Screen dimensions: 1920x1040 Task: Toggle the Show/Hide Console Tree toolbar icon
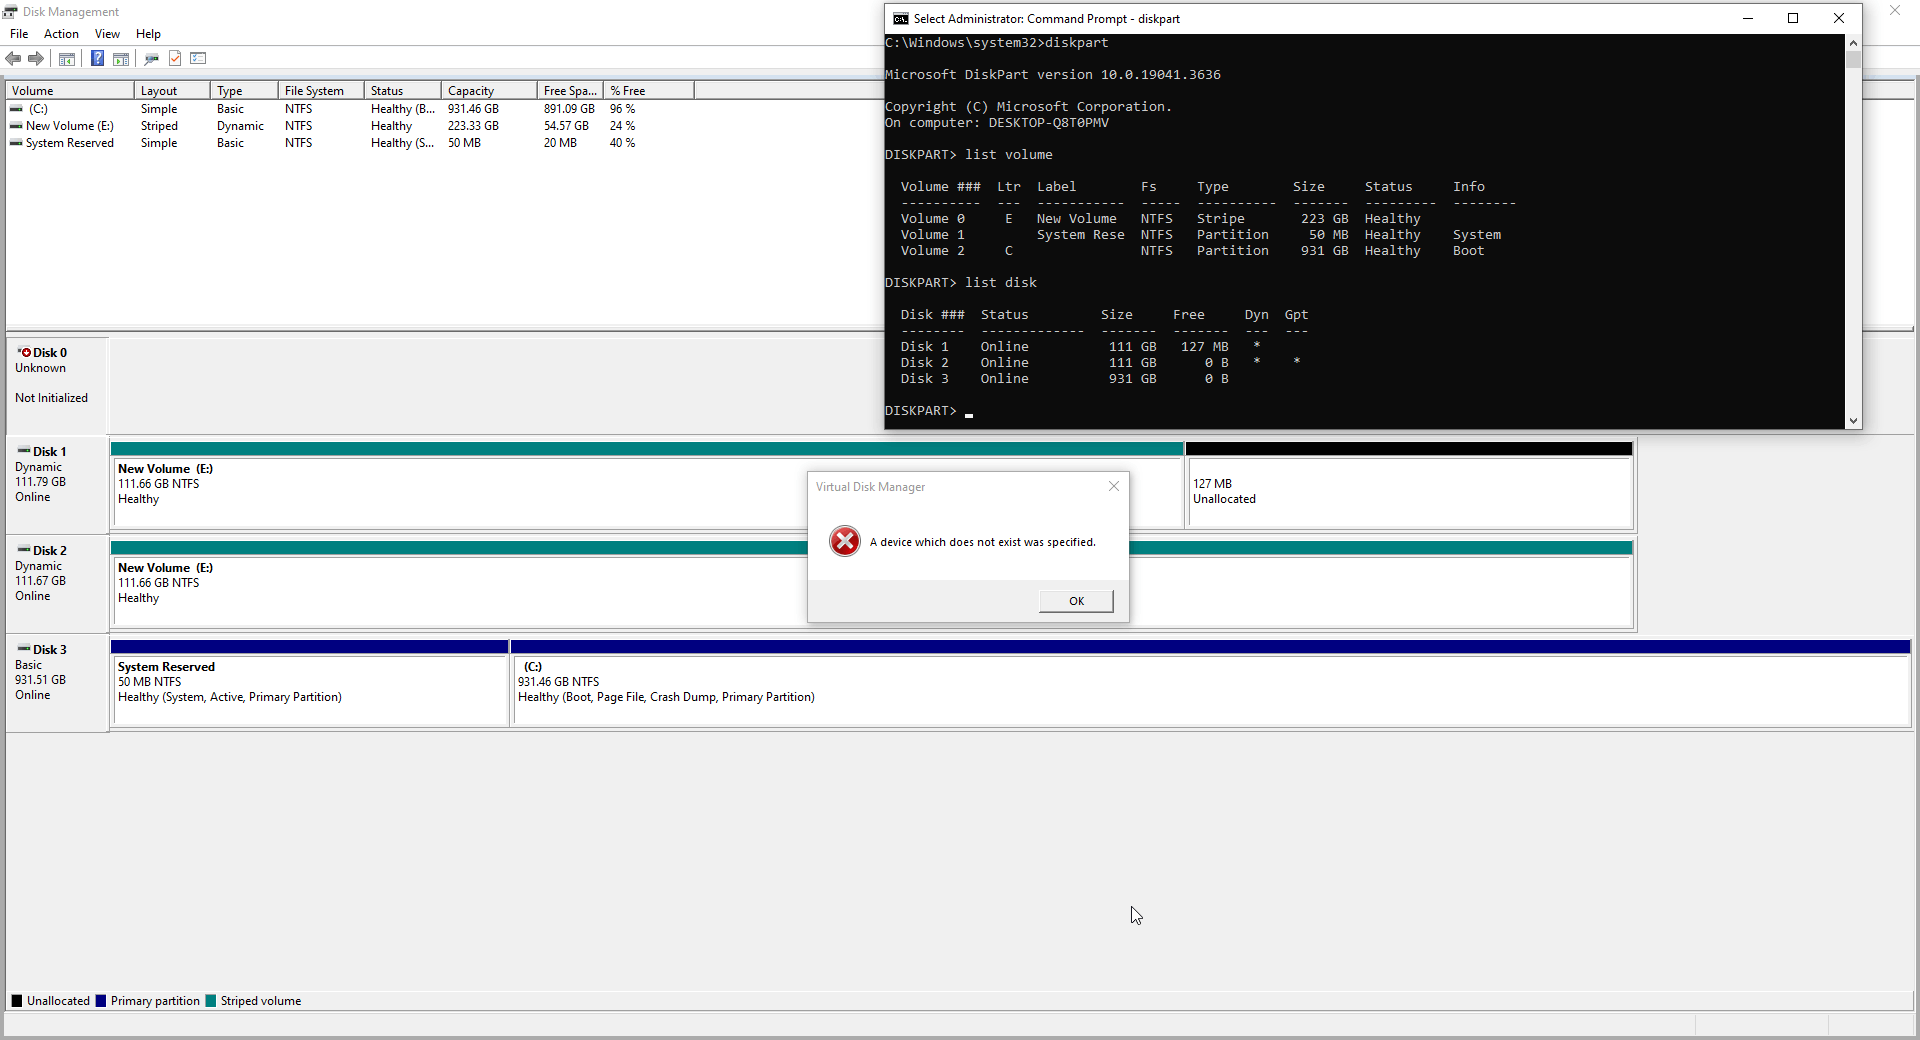pyautogui.click(x=67, y=59)
